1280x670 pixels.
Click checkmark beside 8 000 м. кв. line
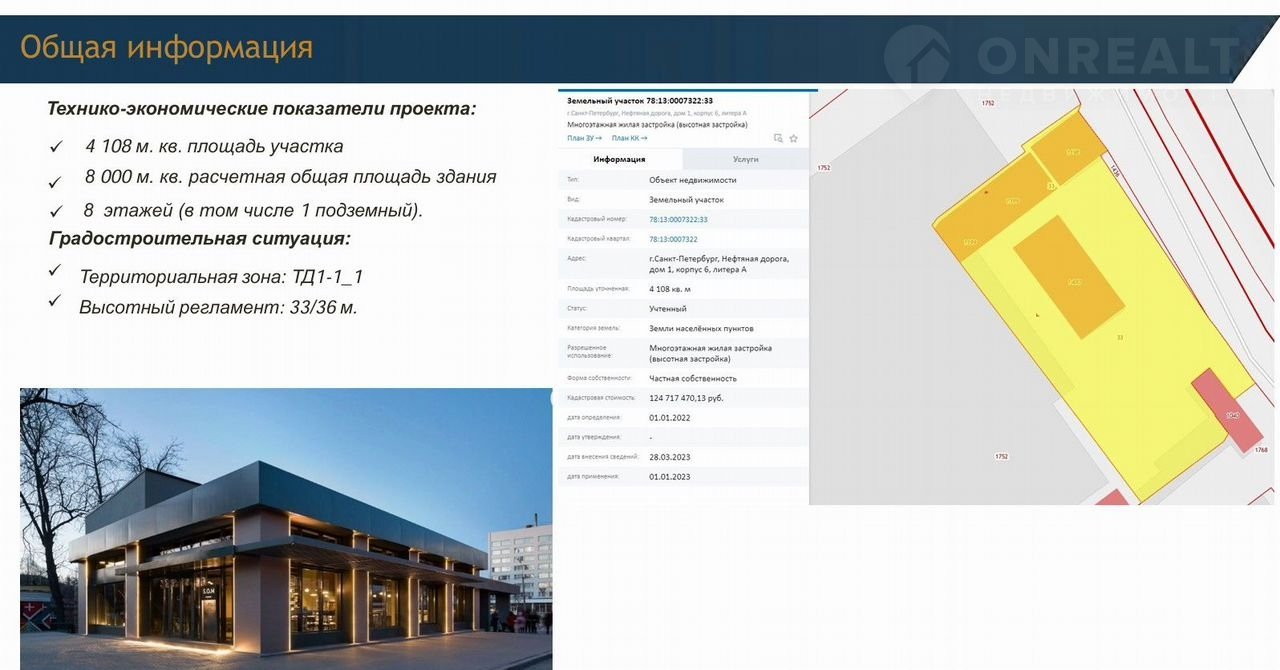(x=56, y=183)
